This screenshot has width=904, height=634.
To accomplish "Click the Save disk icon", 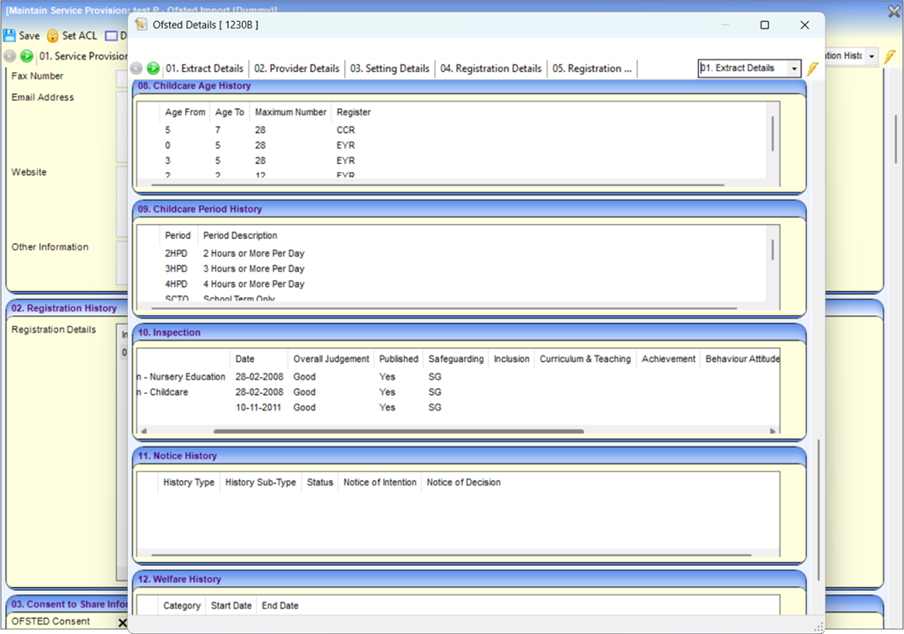I will click(x=10, y=35).
